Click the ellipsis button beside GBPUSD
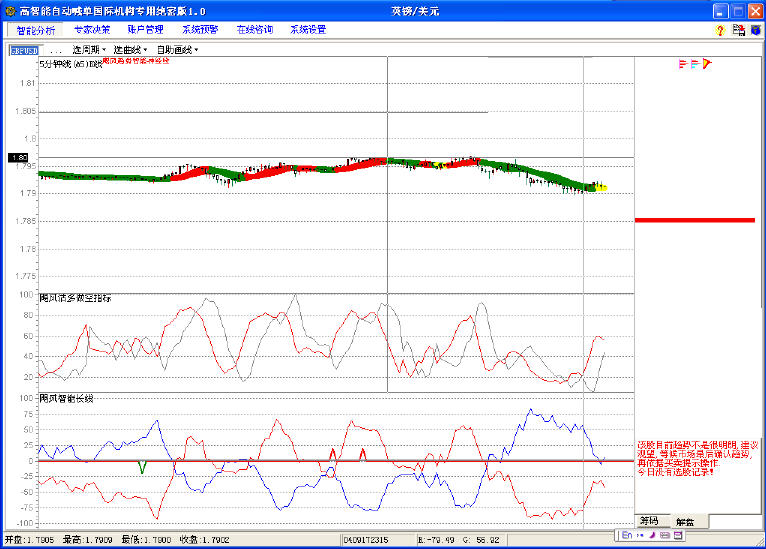This screenshot has height=549, width=766. [x=56, y=50]
